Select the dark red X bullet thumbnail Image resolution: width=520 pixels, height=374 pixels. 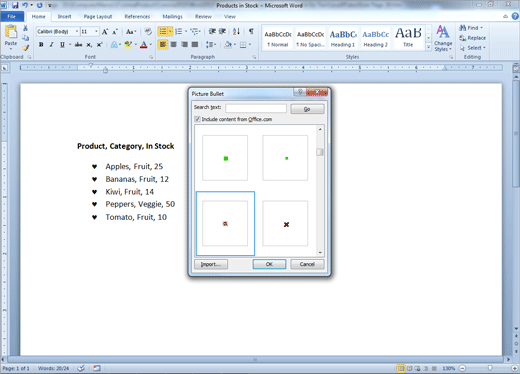click(x=285, y=224)
